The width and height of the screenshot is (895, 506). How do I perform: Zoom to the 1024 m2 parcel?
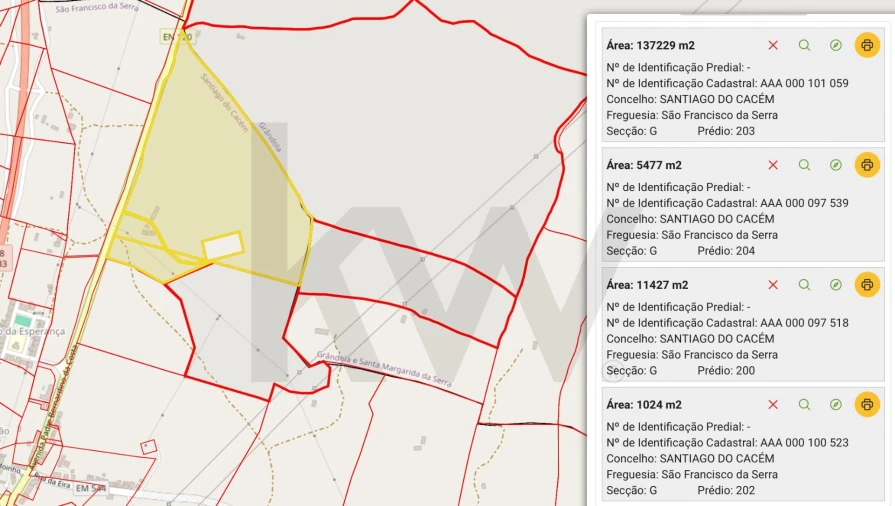[x=804, y=405]
